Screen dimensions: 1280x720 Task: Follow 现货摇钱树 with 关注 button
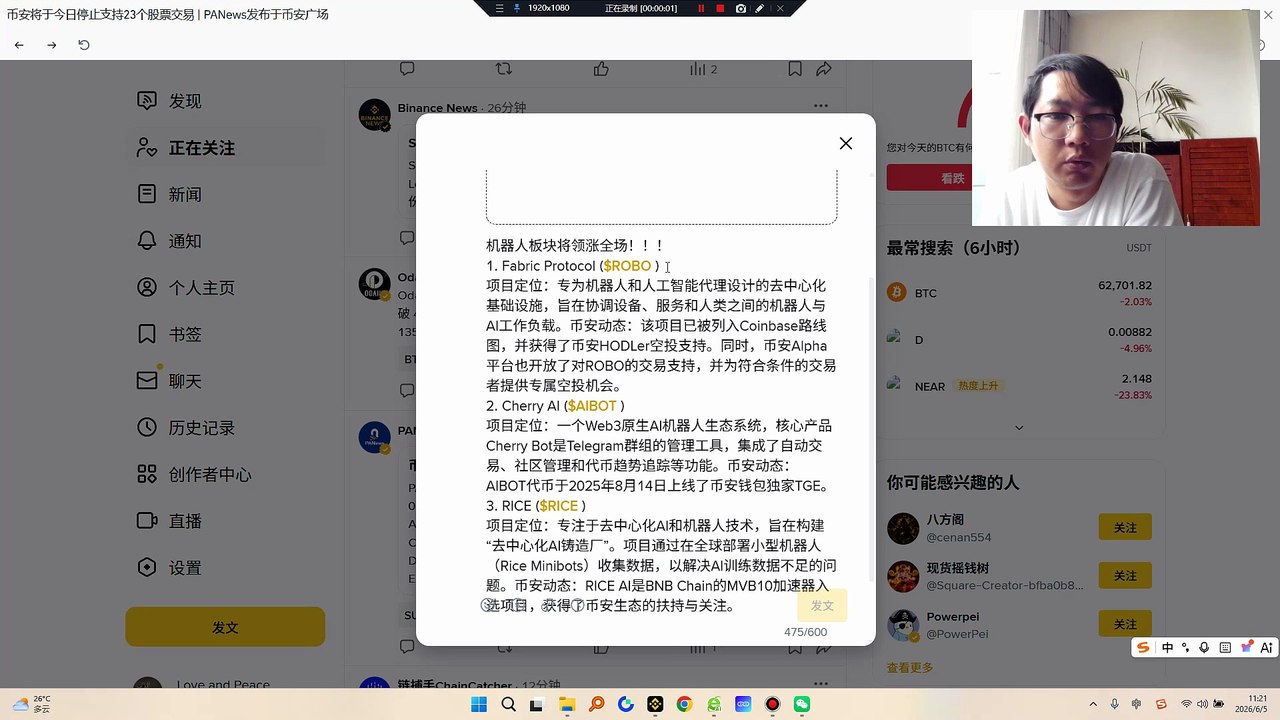coord(1125,575)
